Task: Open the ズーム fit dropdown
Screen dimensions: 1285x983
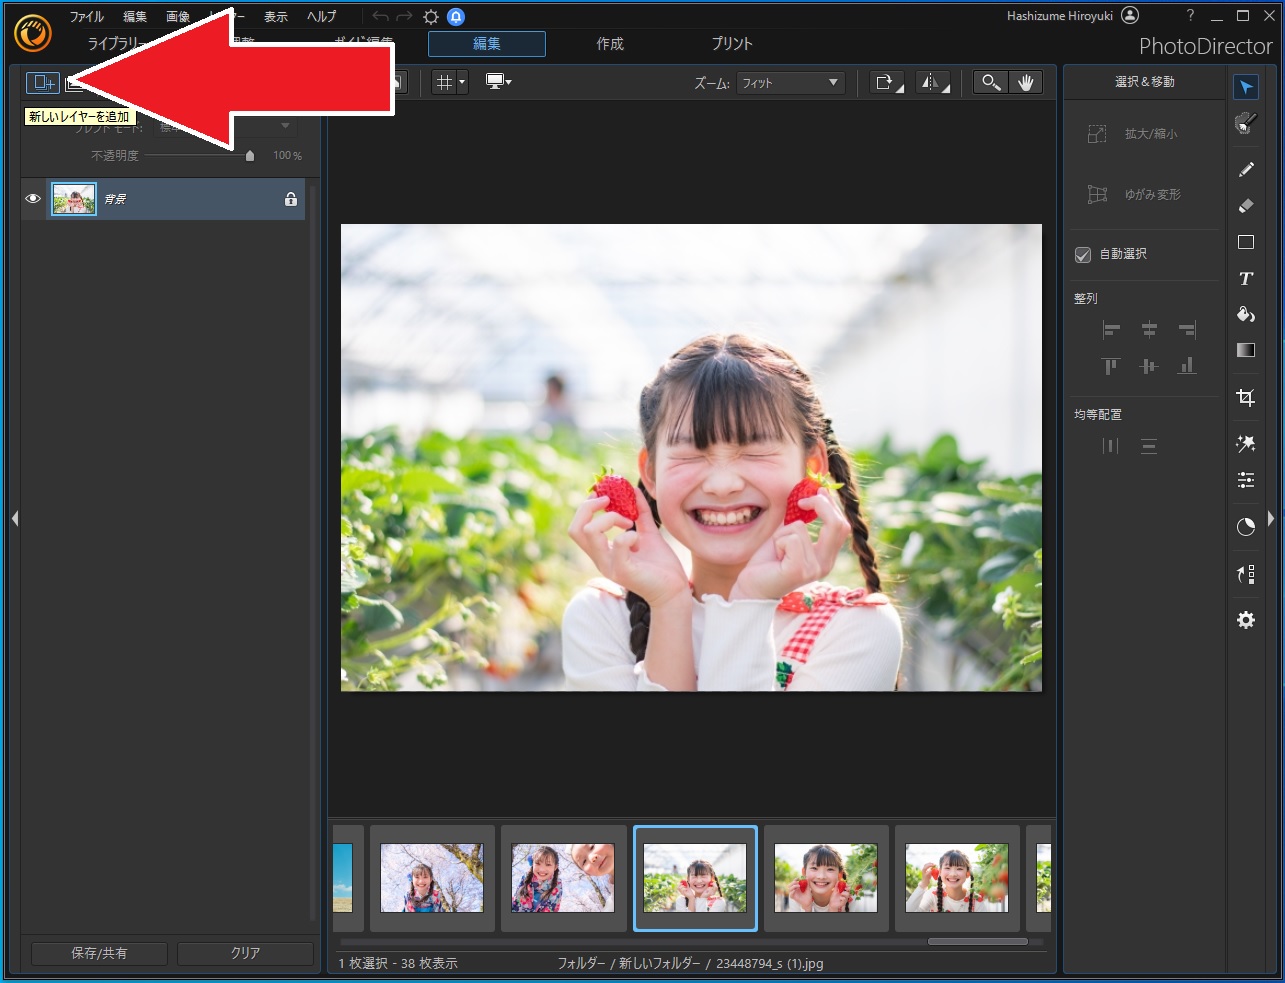Action: coord(790,83)
